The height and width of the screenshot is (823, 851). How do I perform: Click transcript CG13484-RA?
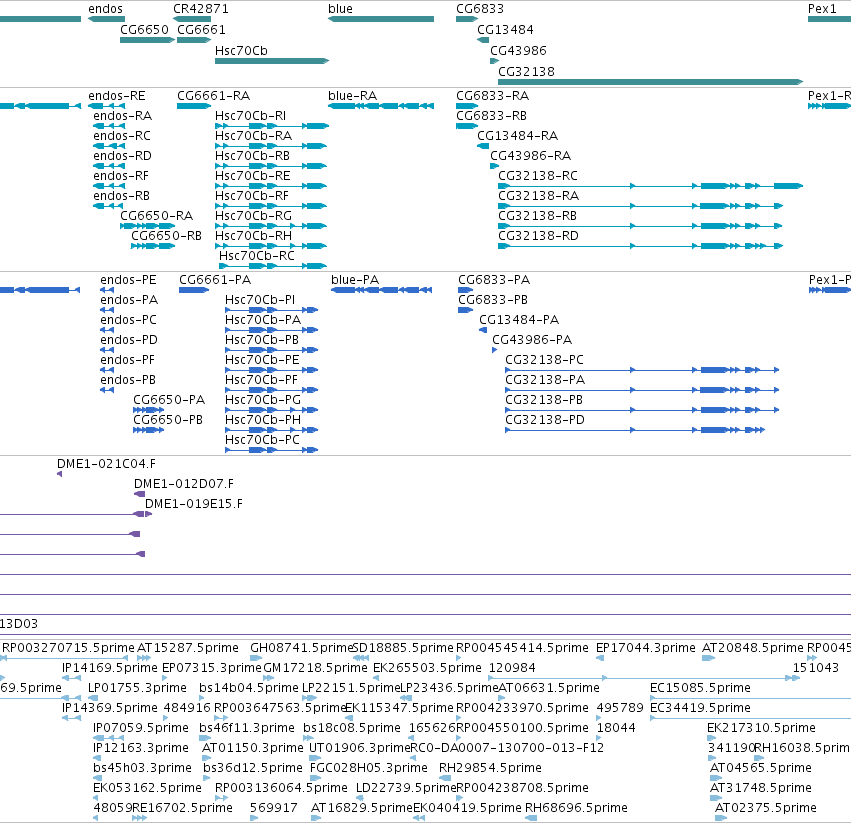[518, 136]
